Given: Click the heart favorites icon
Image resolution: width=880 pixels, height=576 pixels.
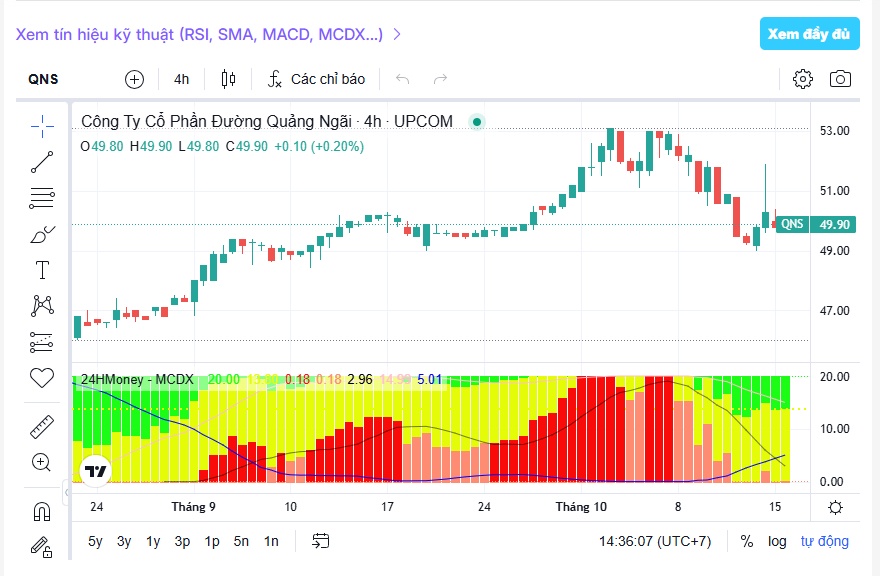Looking at the screenshot, I should [x=42, y=378].
